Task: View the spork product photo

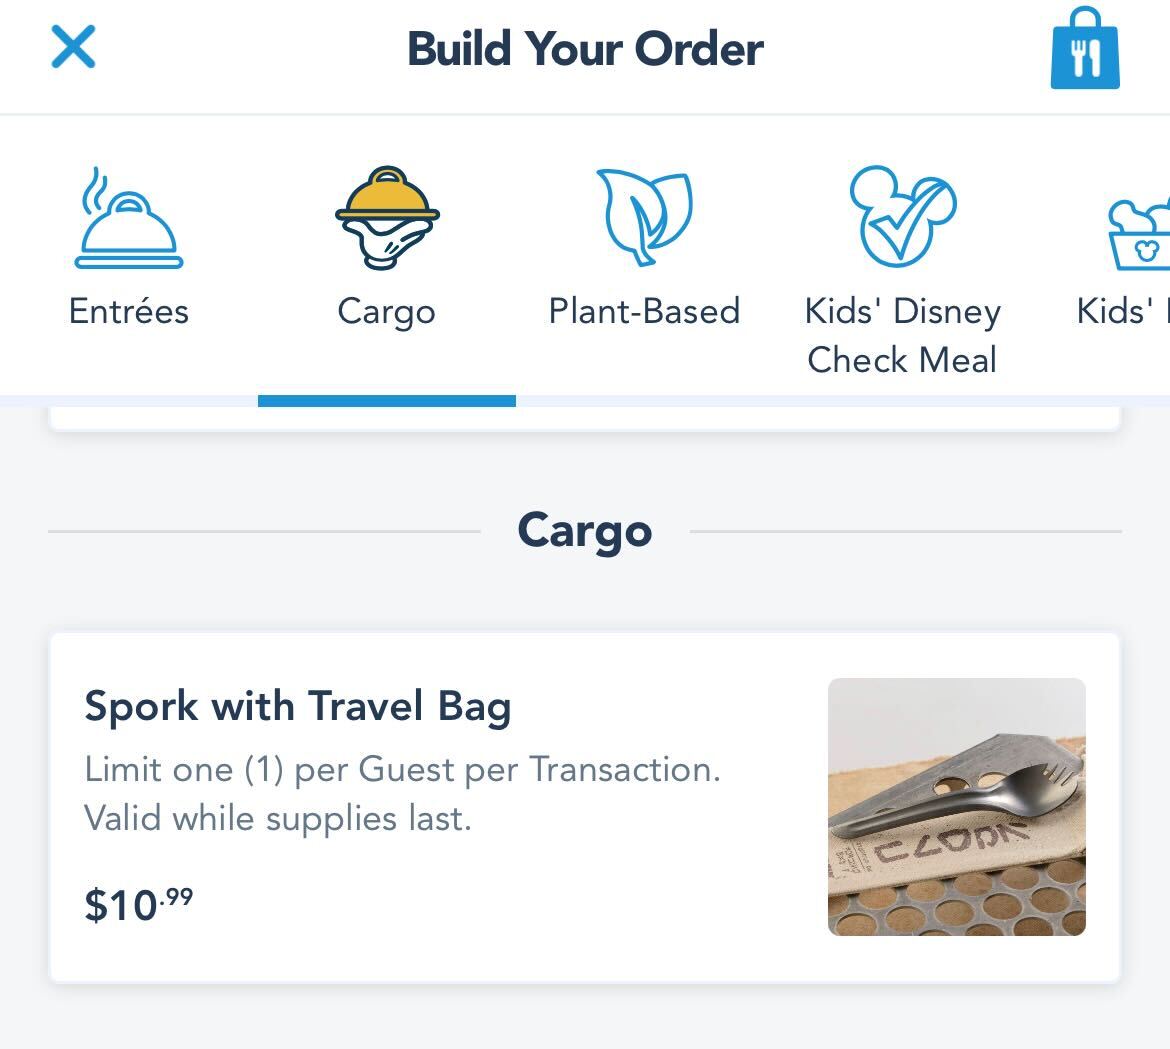Action: [957, 807]
